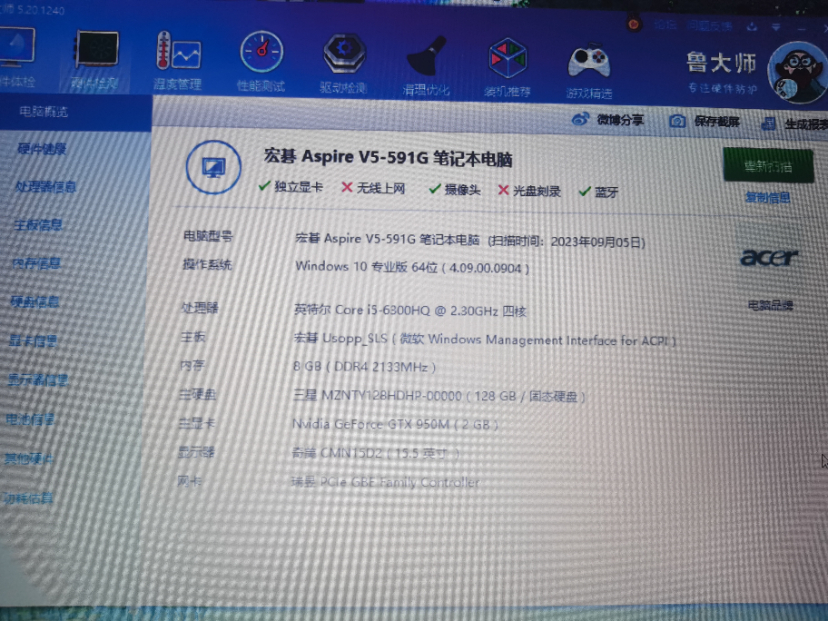This screenshot has width=828, height=621.
Task: Open 其他硬件 sidebar item
Action: click(x=29, y=458)
